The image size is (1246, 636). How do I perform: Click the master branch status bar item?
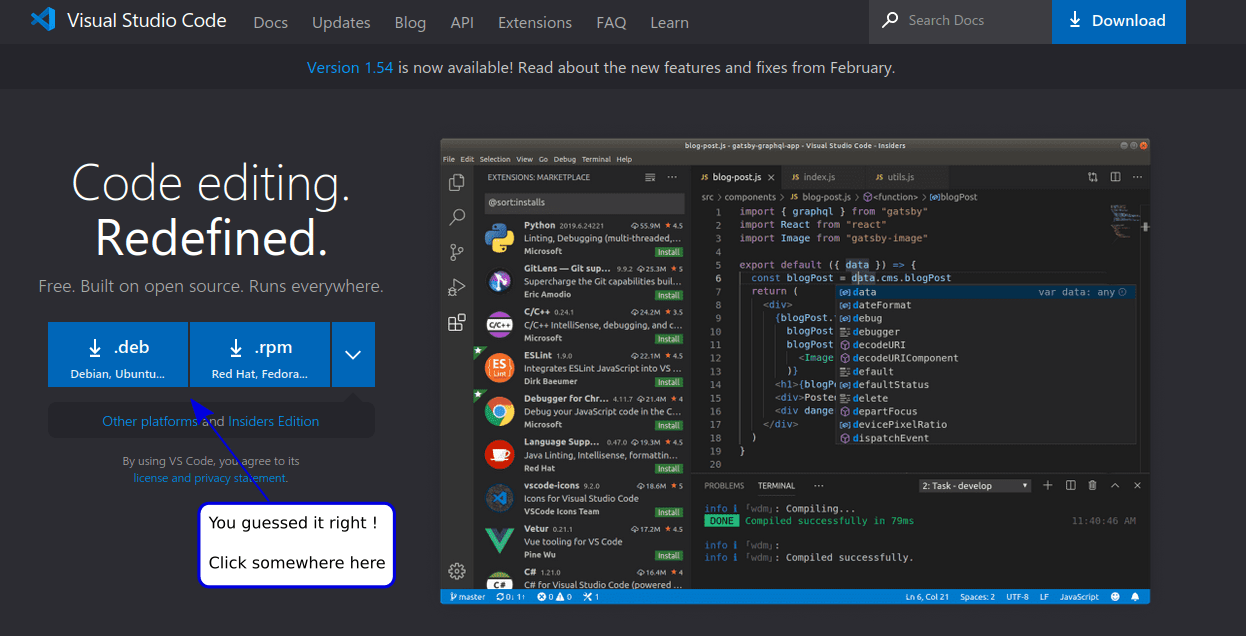pos(468,597)
